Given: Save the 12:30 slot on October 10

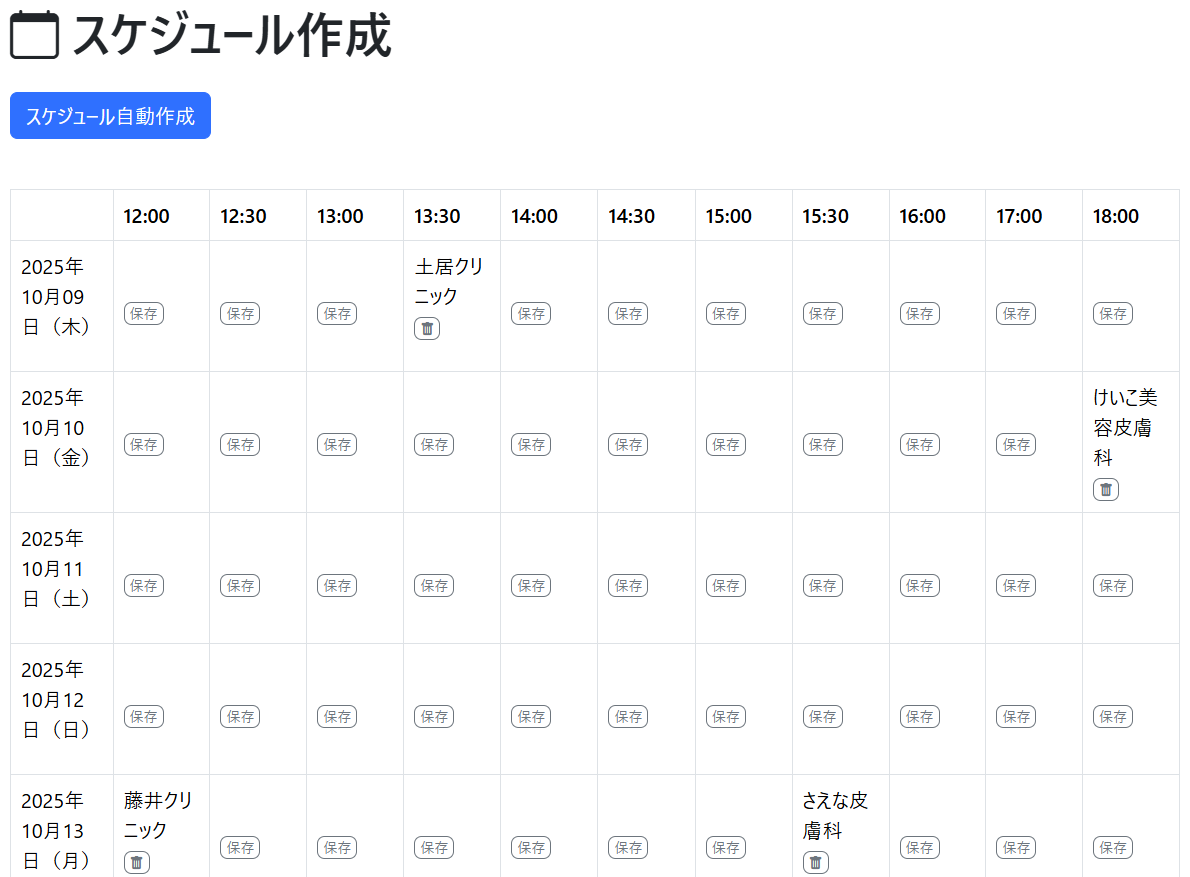Looking at the screenshot, I should [x=240, y=444].
